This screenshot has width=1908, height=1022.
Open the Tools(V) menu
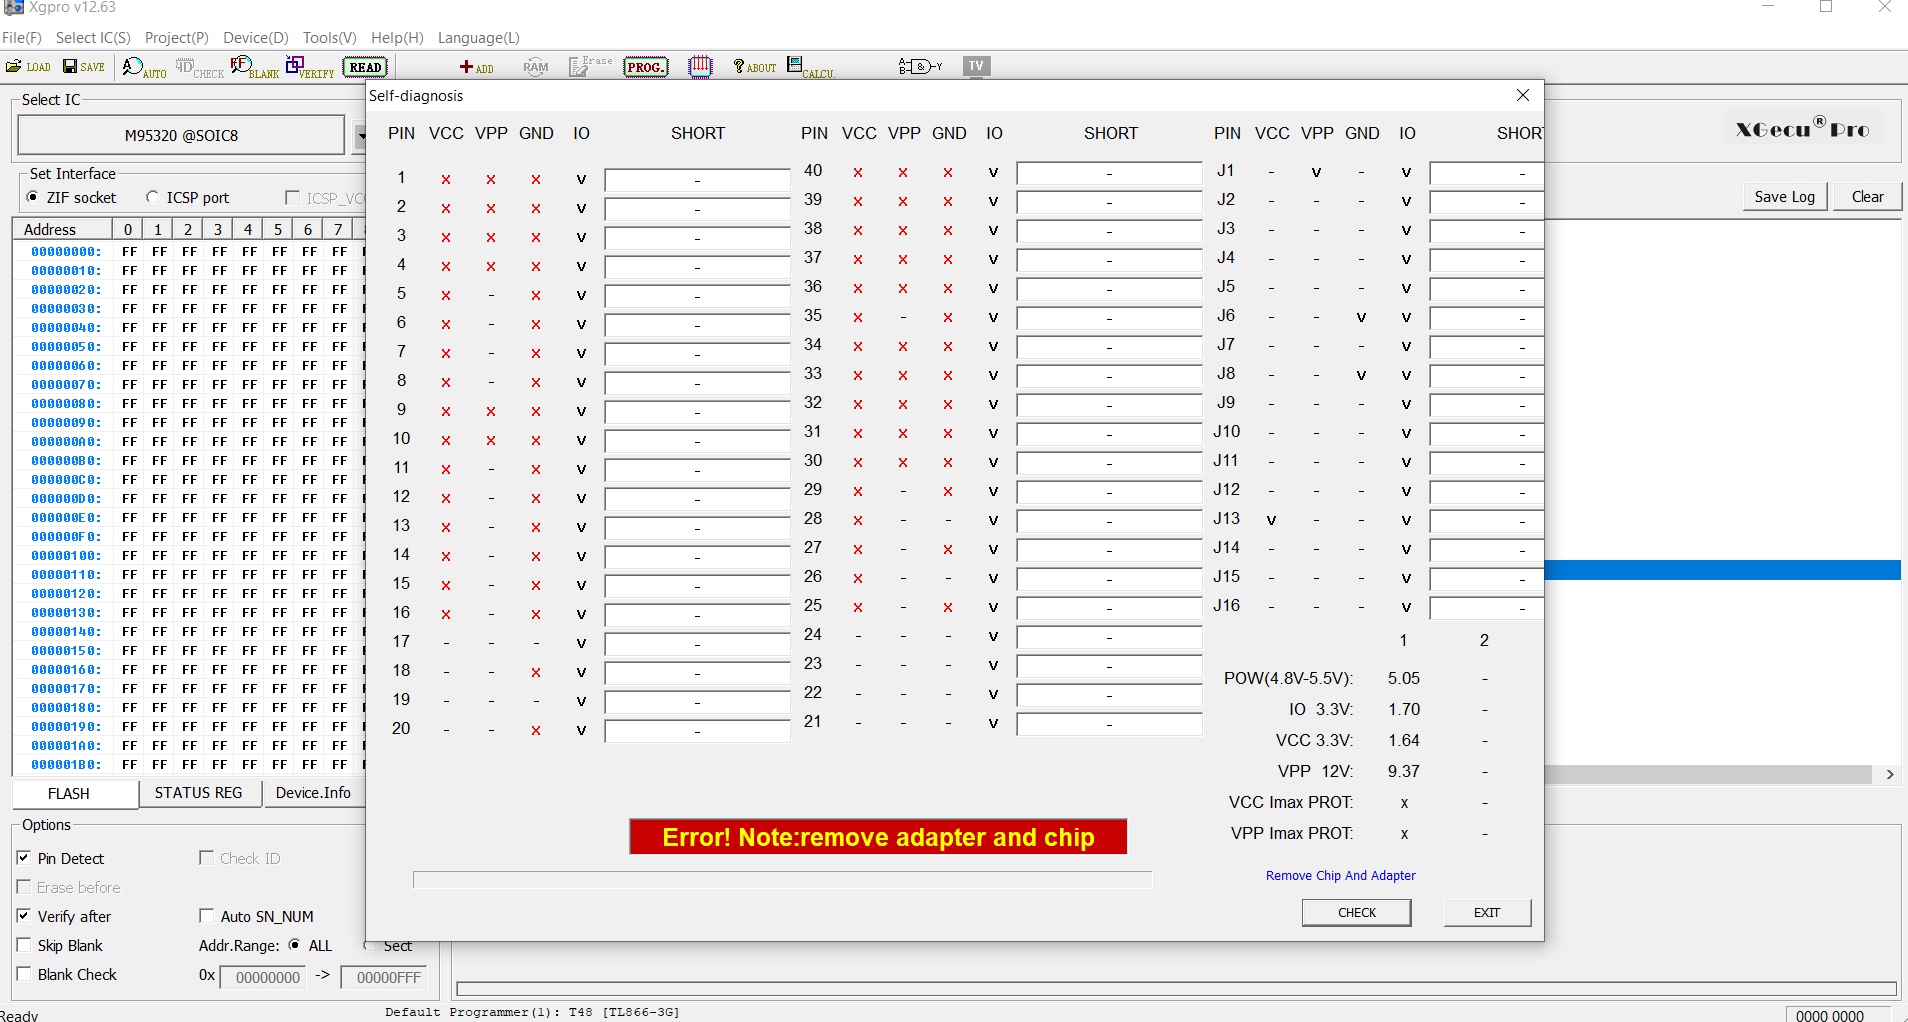(329, 38)
